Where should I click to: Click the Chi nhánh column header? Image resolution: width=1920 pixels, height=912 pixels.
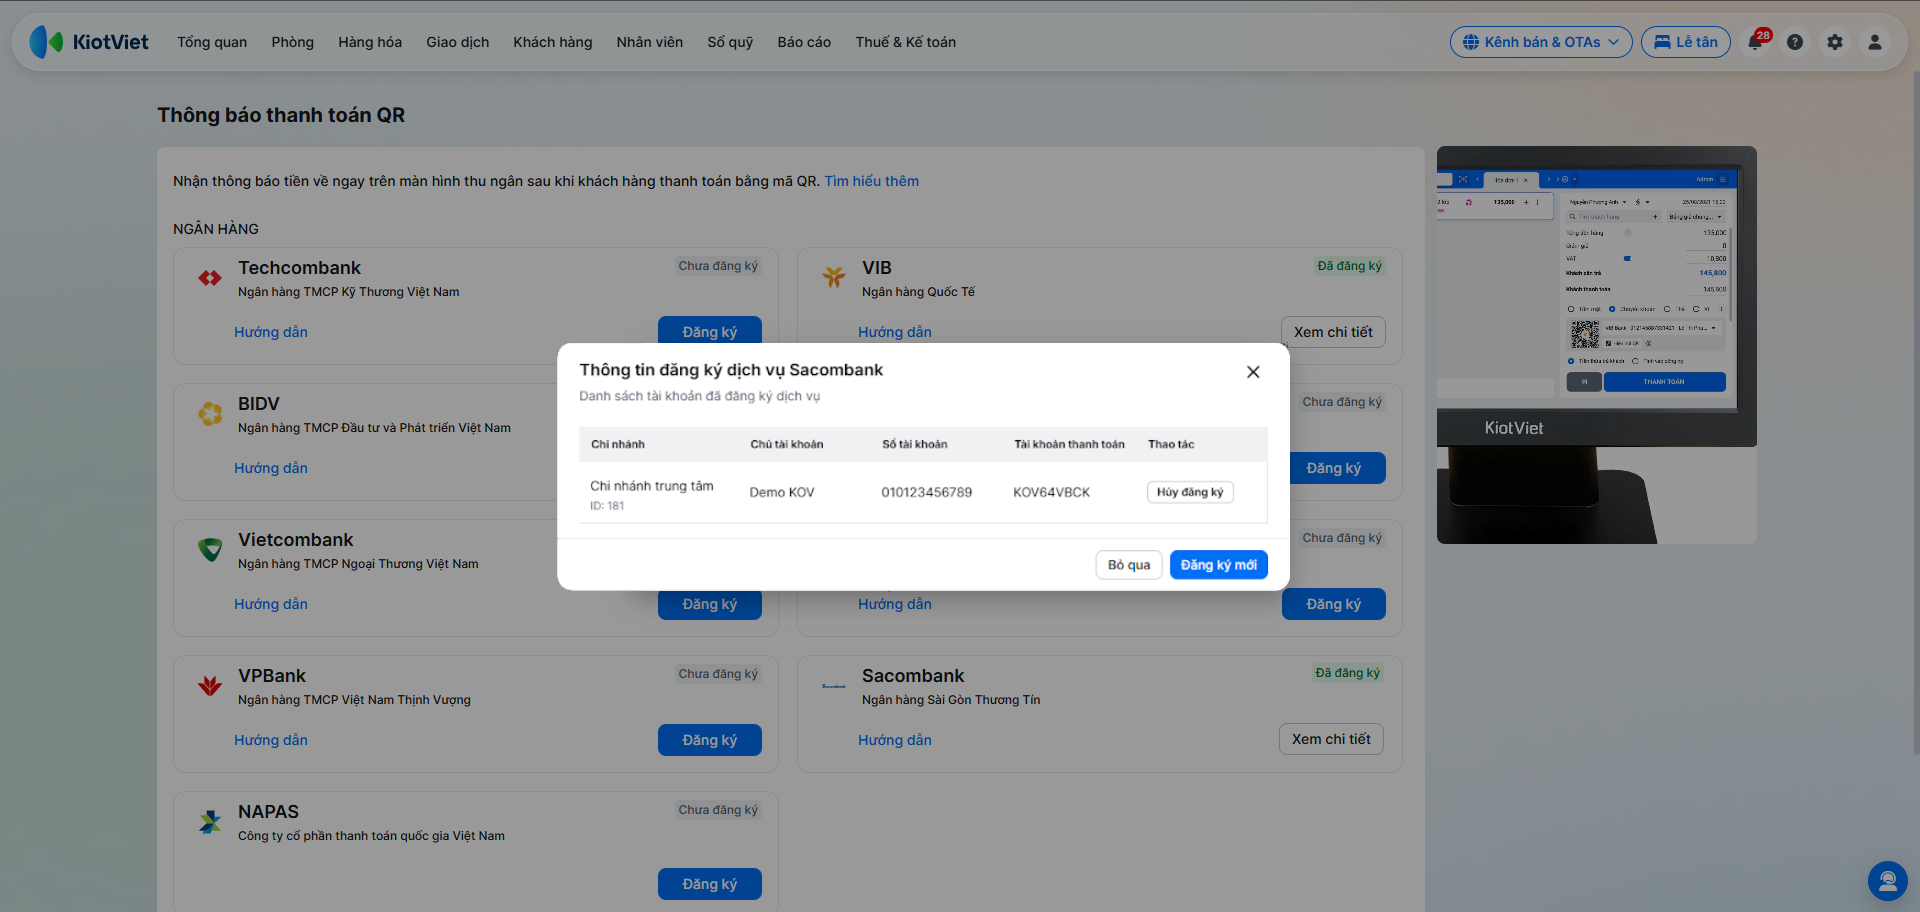point(618,444)
